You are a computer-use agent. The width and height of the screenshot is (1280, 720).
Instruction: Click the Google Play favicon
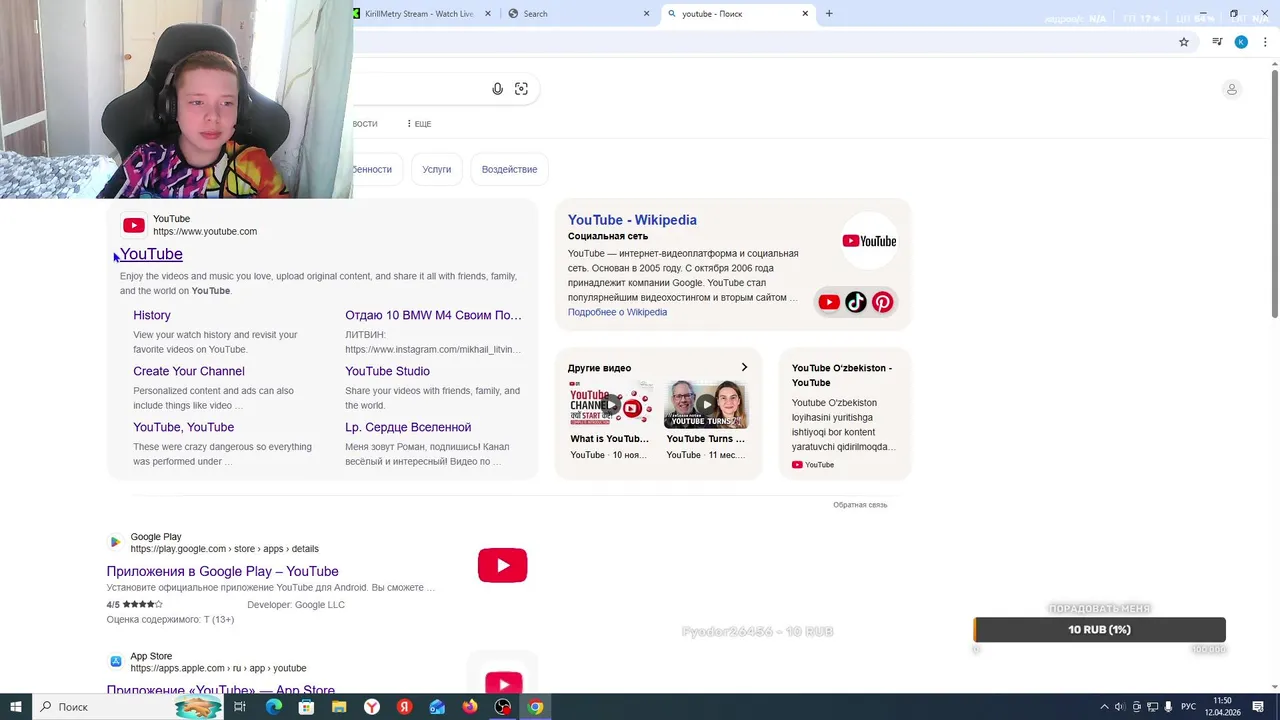116,542
